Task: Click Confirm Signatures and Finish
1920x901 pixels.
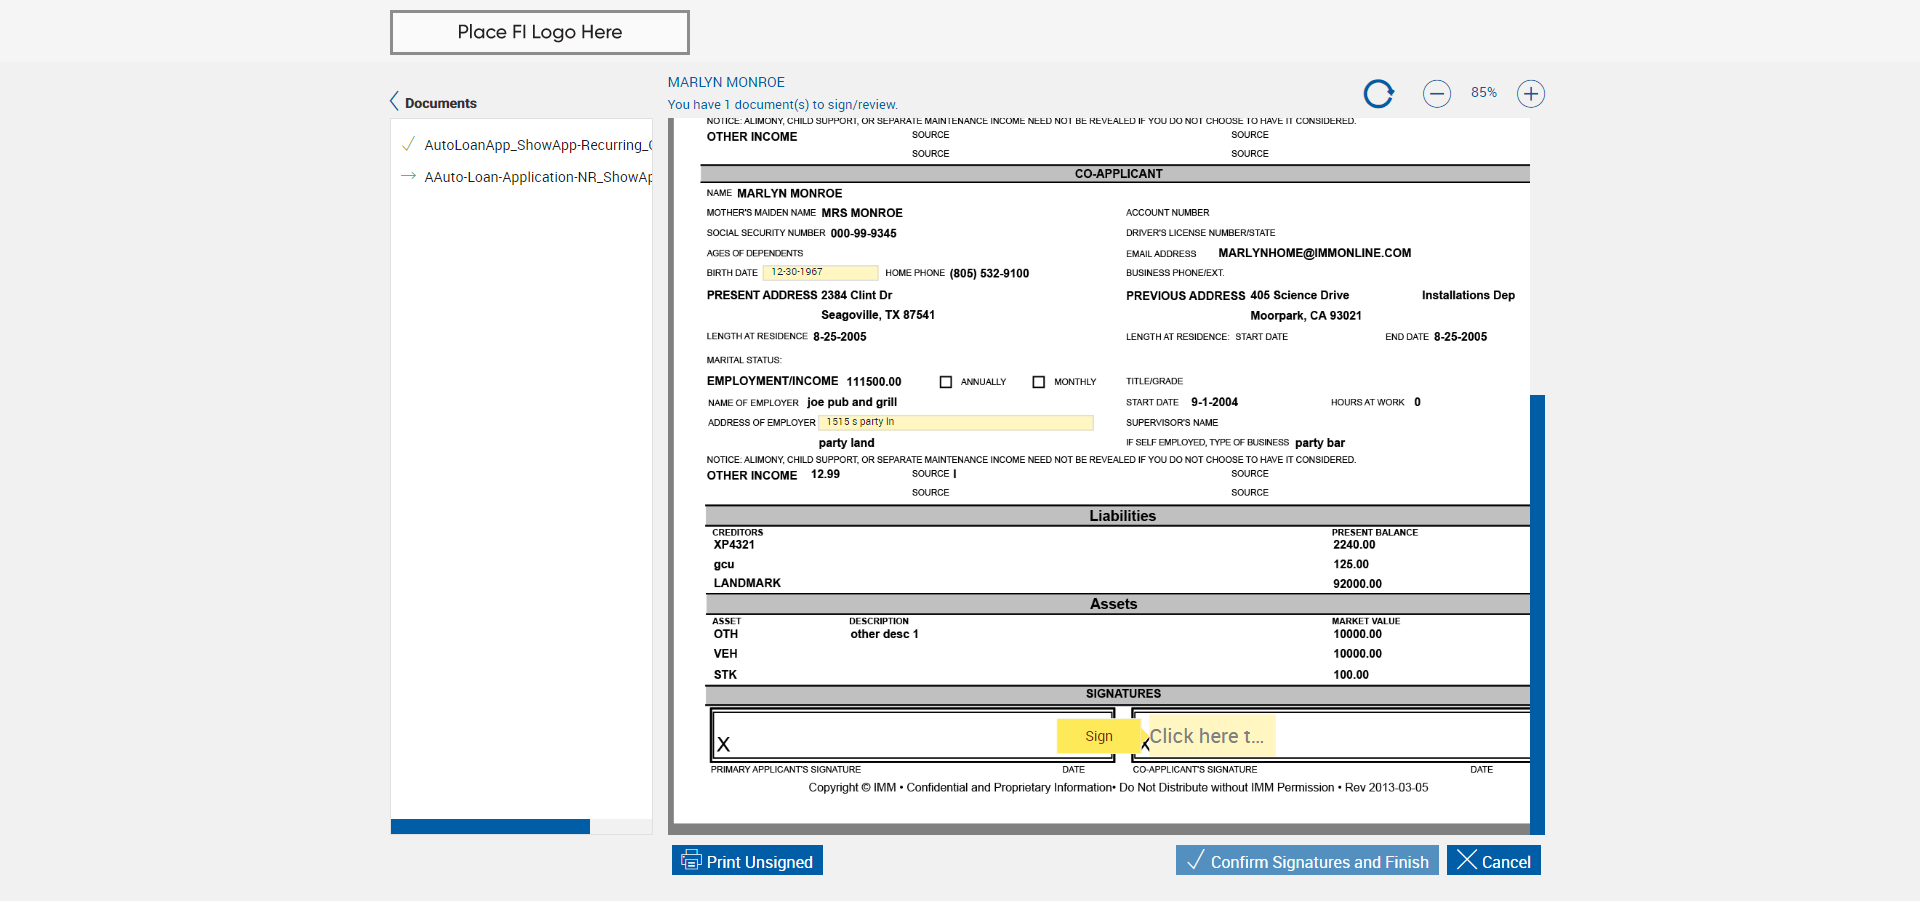Action: pos(1307,861)
